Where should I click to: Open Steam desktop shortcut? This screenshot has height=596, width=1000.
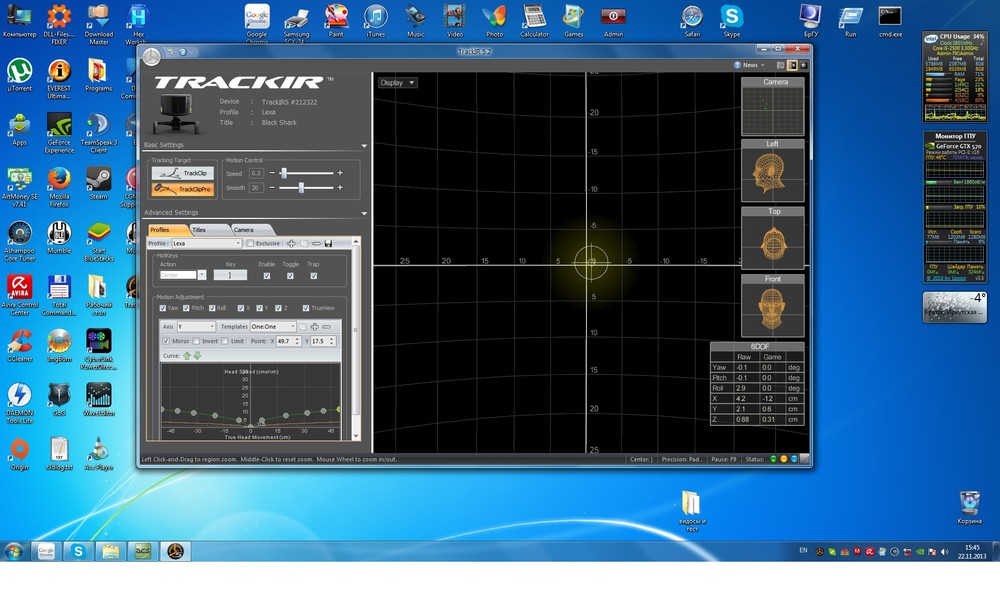tap(98, 183)
